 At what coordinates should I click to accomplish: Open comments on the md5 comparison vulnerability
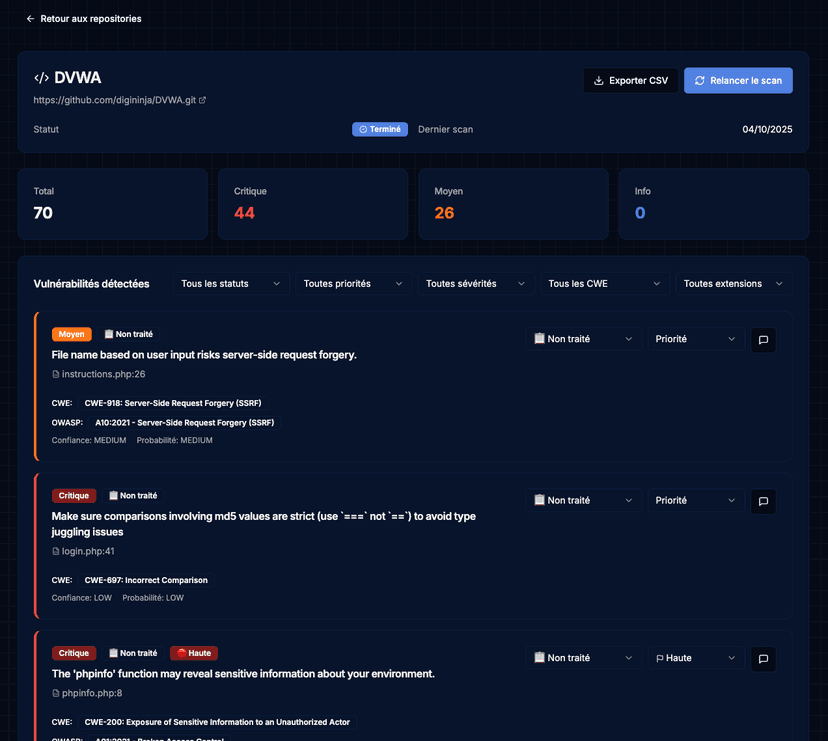coord(763,501)
